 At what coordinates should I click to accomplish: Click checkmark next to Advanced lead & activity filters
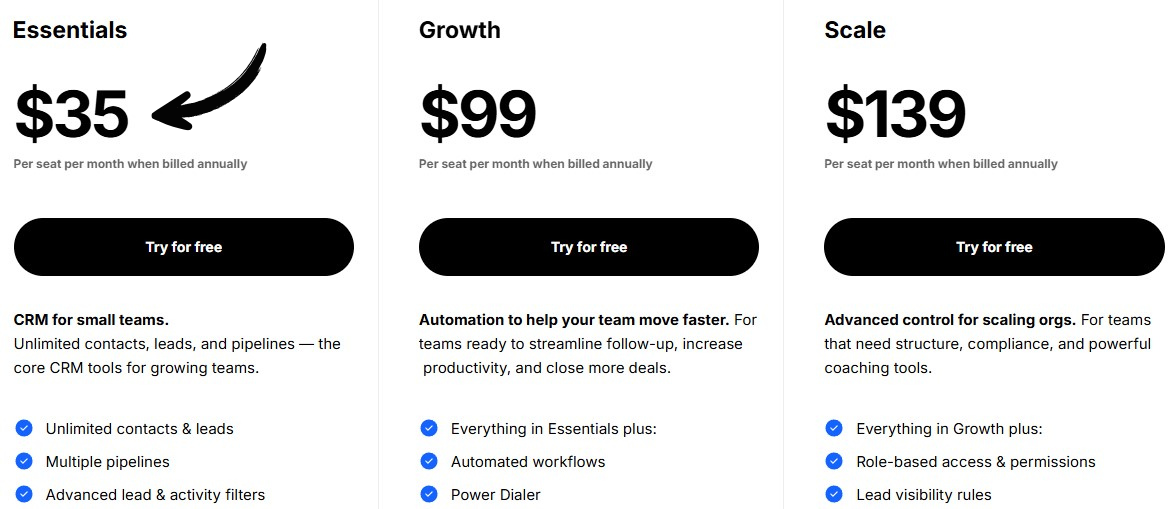(24, 494)
